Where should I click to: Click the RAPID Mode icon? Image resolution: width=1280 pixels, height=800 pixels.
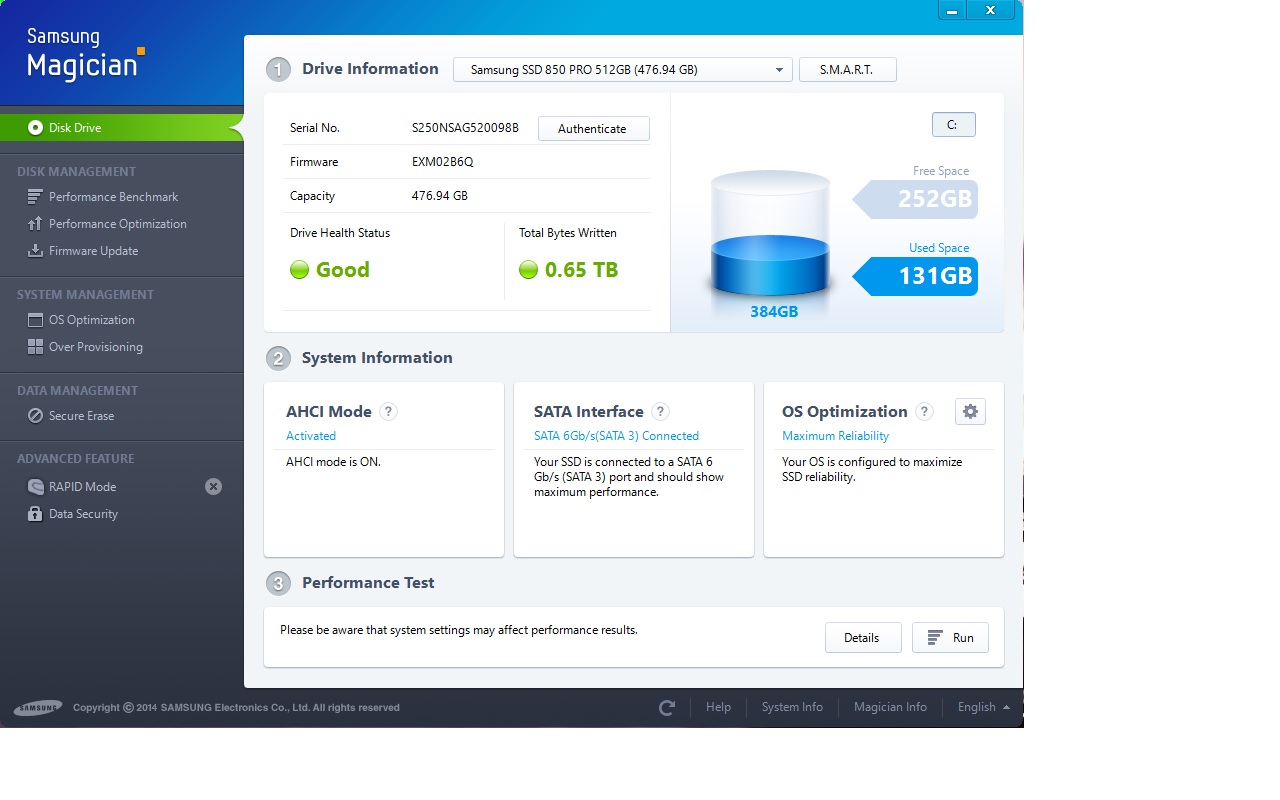[35, 487]
